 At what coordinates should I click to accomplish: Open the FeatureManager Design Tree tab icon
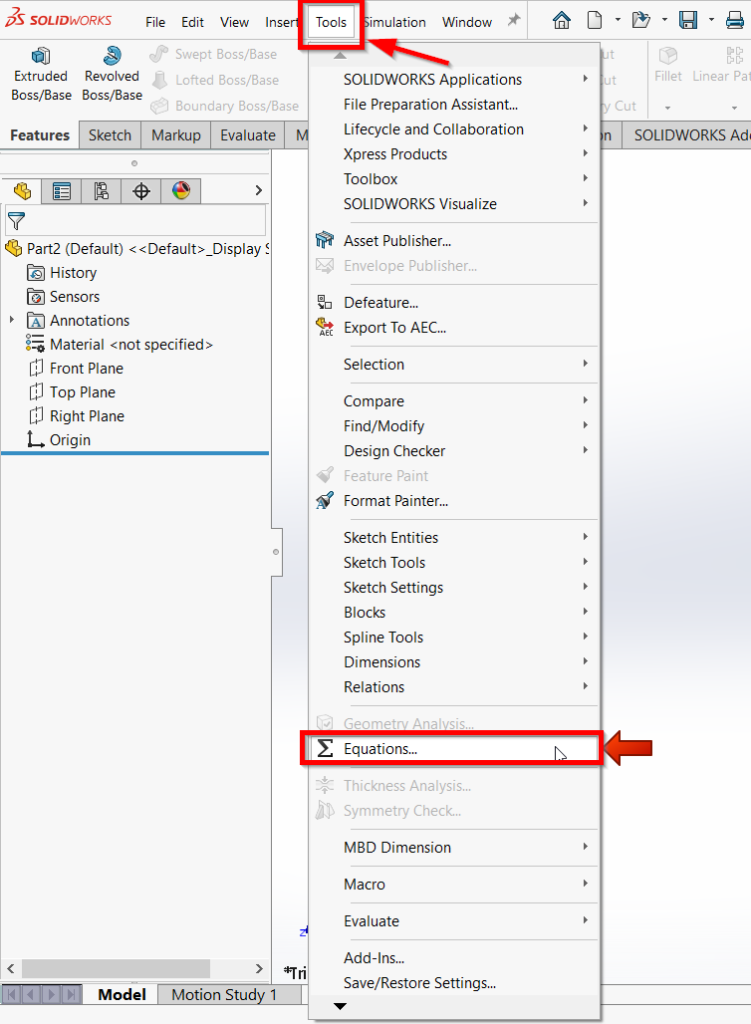pos(22,191)
